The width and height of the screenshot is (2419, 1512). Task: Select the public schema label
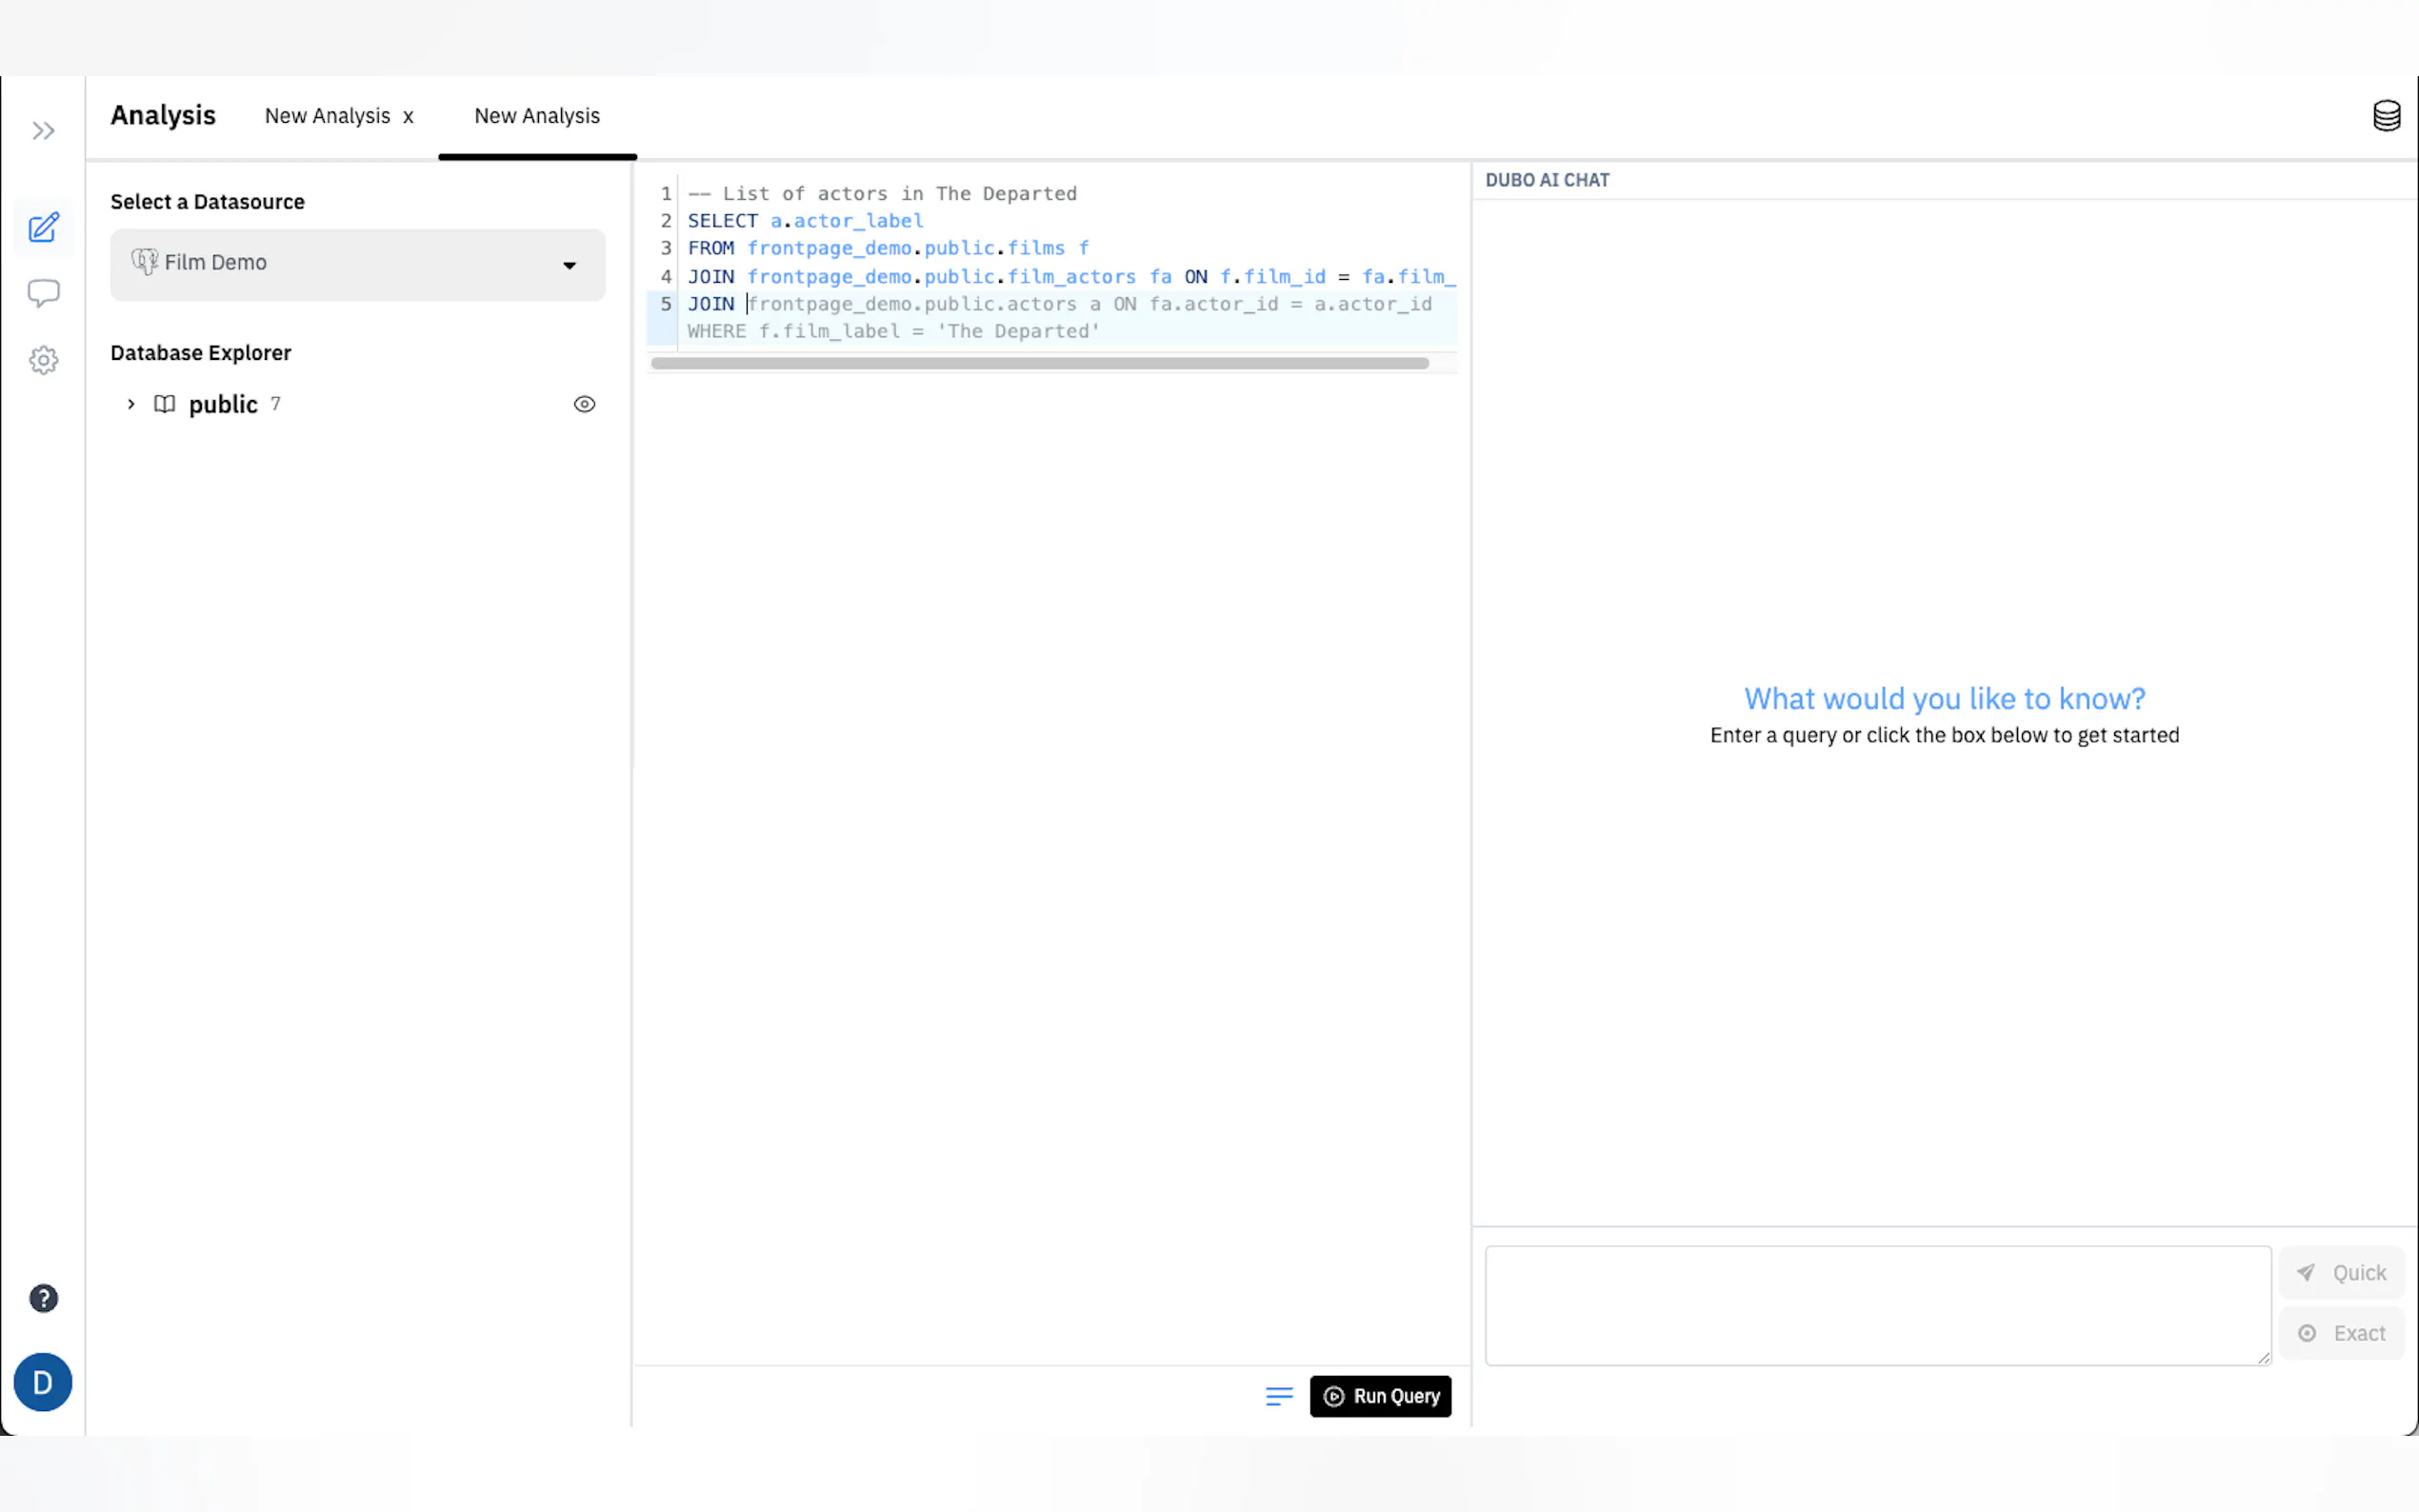click(x=223, y=404)
